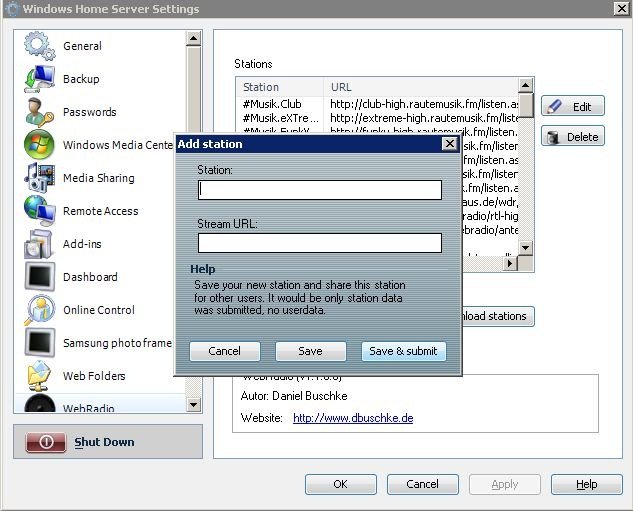Focus the Station name input field
Screen dimensions: 633x511
click(320, 190)
